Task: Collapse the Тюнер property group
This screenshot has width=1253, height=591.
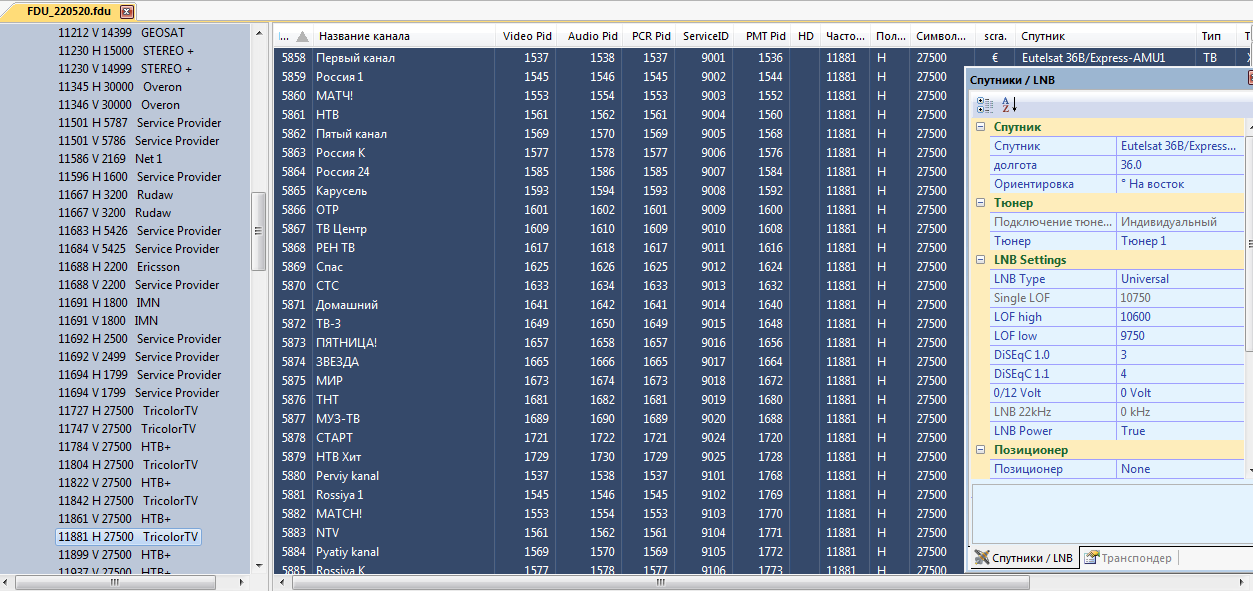Action: tap(981, 203)
